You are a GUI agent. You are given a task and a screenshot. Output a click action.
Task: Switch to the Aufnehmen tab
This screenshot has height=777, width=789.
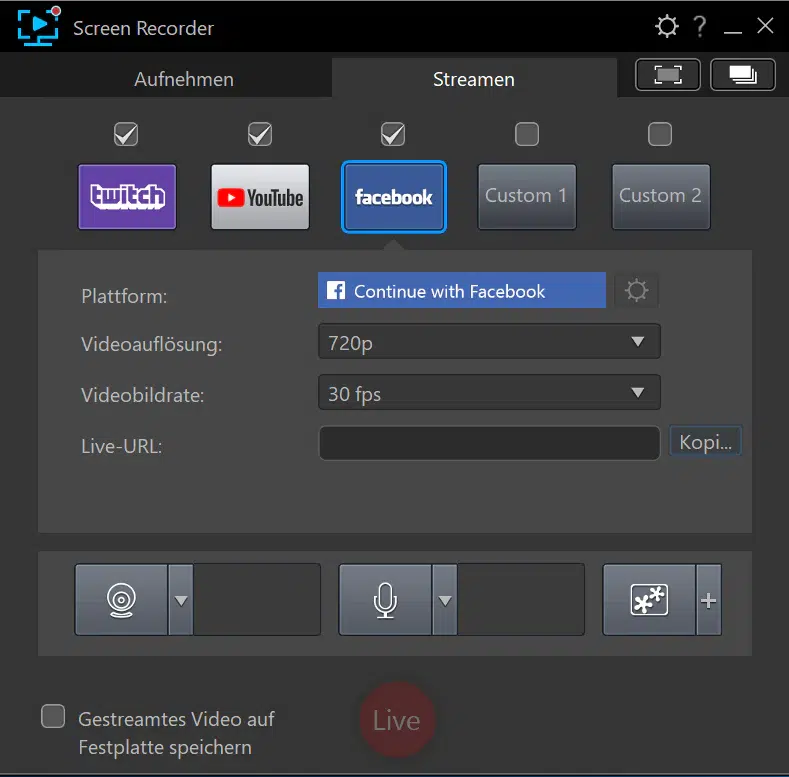click(184, 79)
